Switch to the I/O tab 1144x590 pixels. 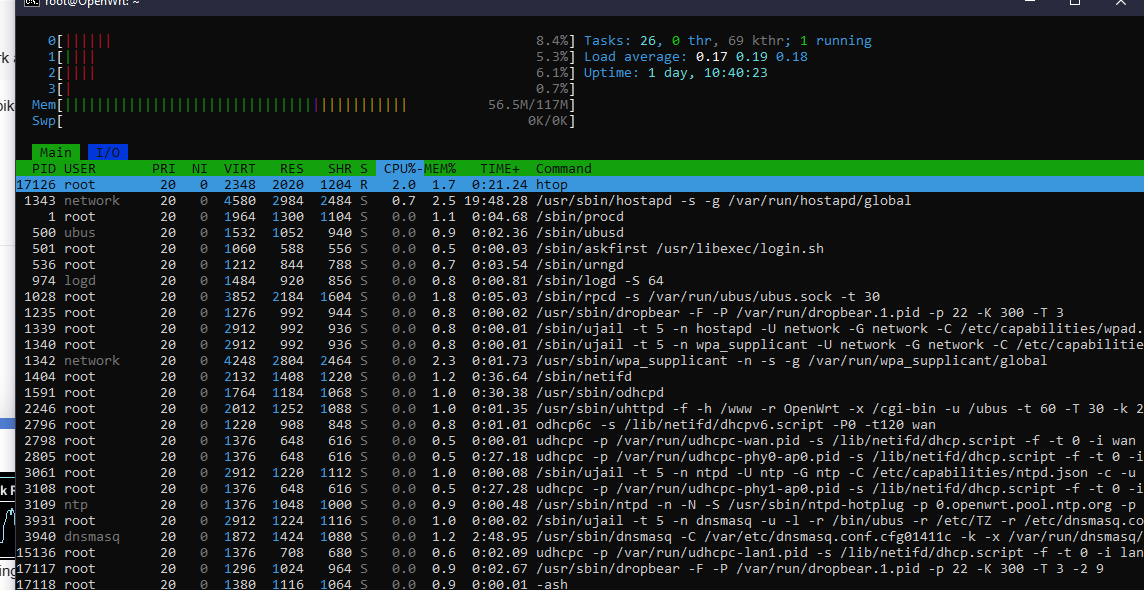(x=107, y=152)
